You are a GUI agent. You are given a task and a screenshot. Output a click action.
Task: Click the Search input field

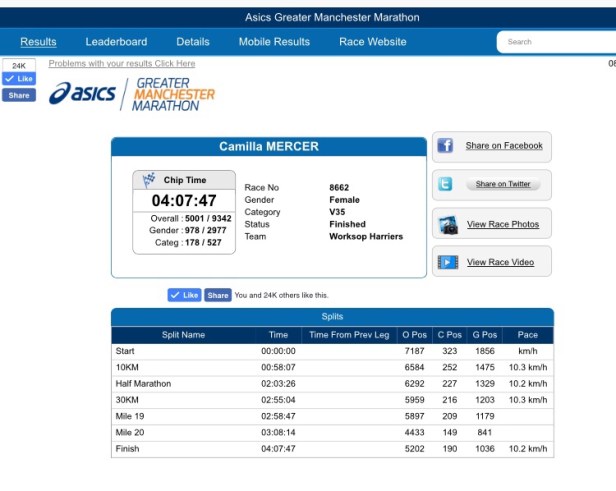click(555, 42)
